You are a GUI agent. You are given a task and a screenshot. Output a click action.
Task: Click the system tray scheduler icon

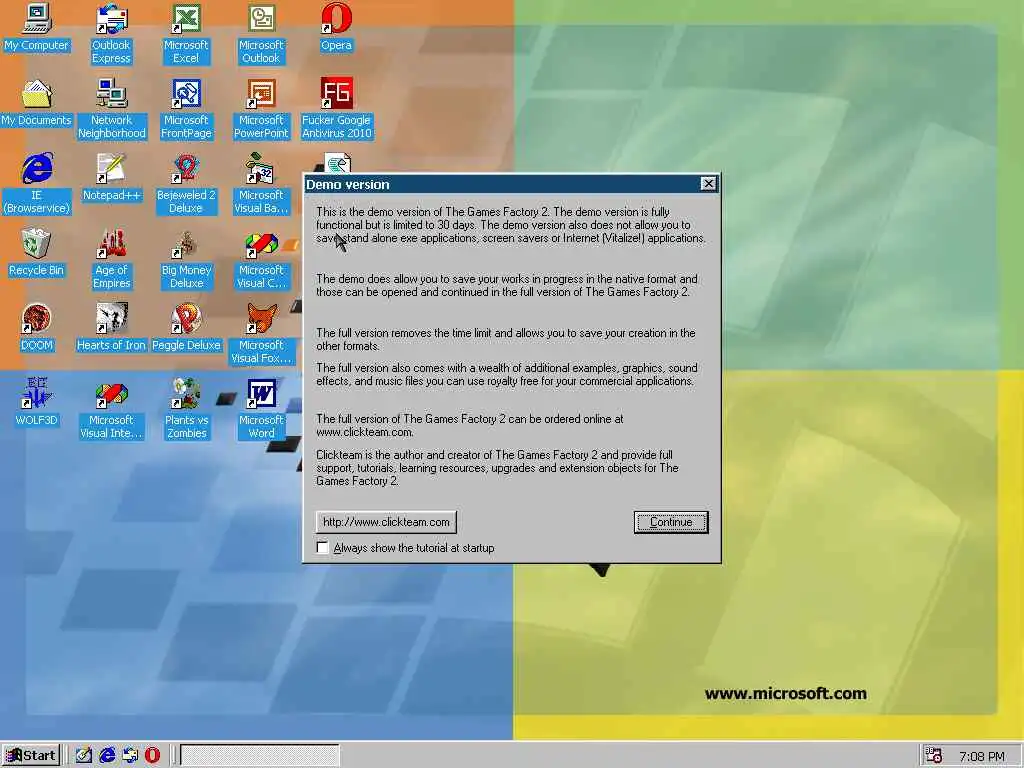click(934, 756)
